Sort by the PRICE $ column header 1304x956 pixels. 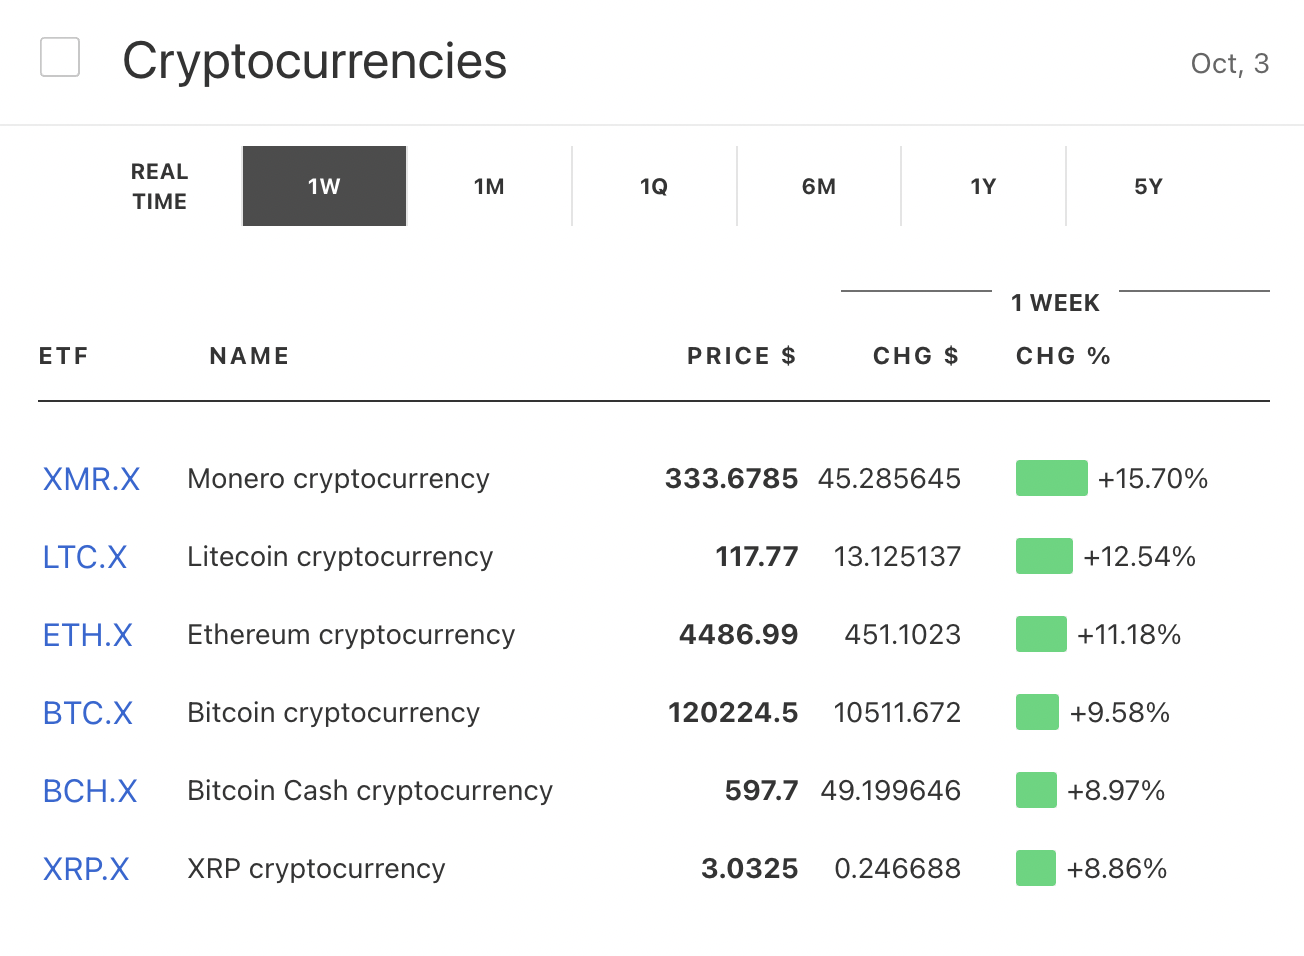tap(741, 356)
